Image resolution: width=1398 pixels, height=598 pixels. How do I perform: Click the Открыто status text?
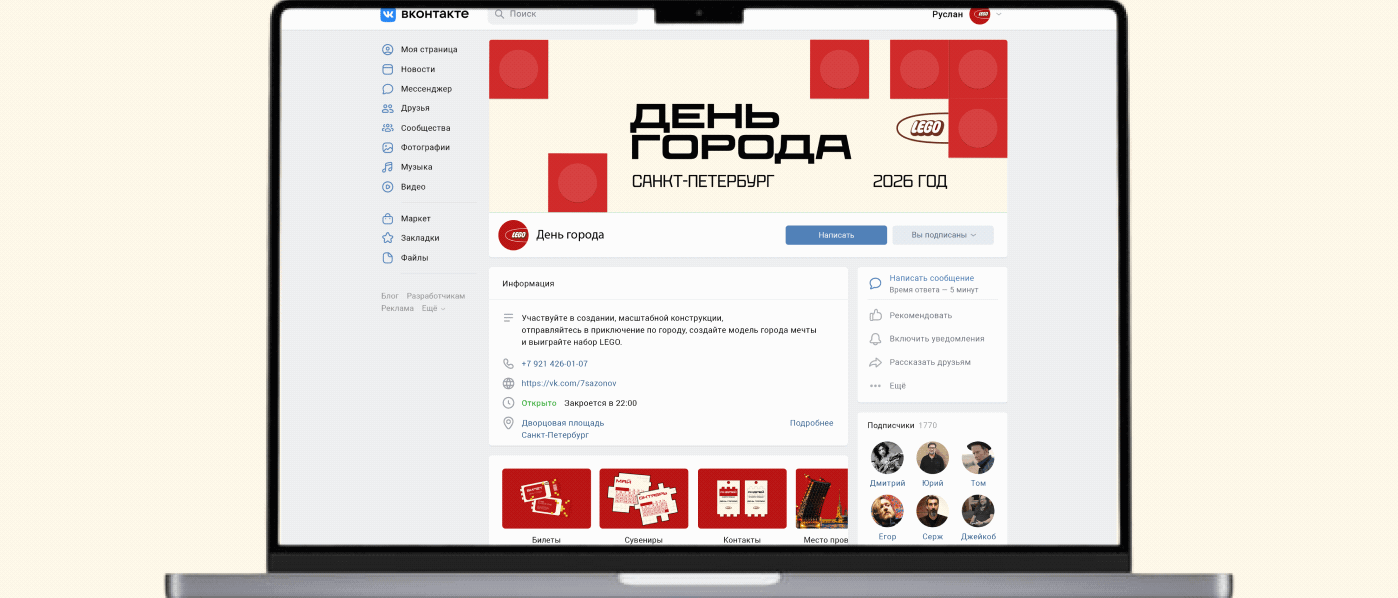[539, 403]
